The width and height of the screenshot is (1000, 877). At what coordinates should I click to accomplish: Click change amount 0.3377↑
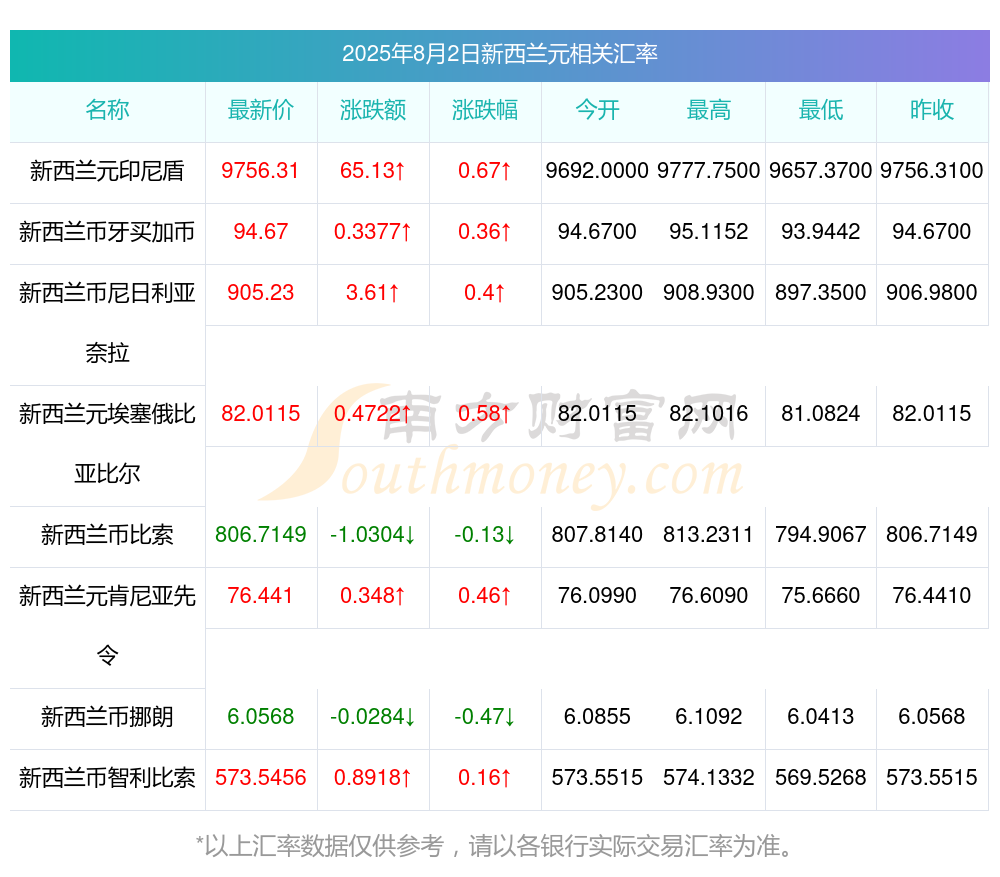point(372,231)
